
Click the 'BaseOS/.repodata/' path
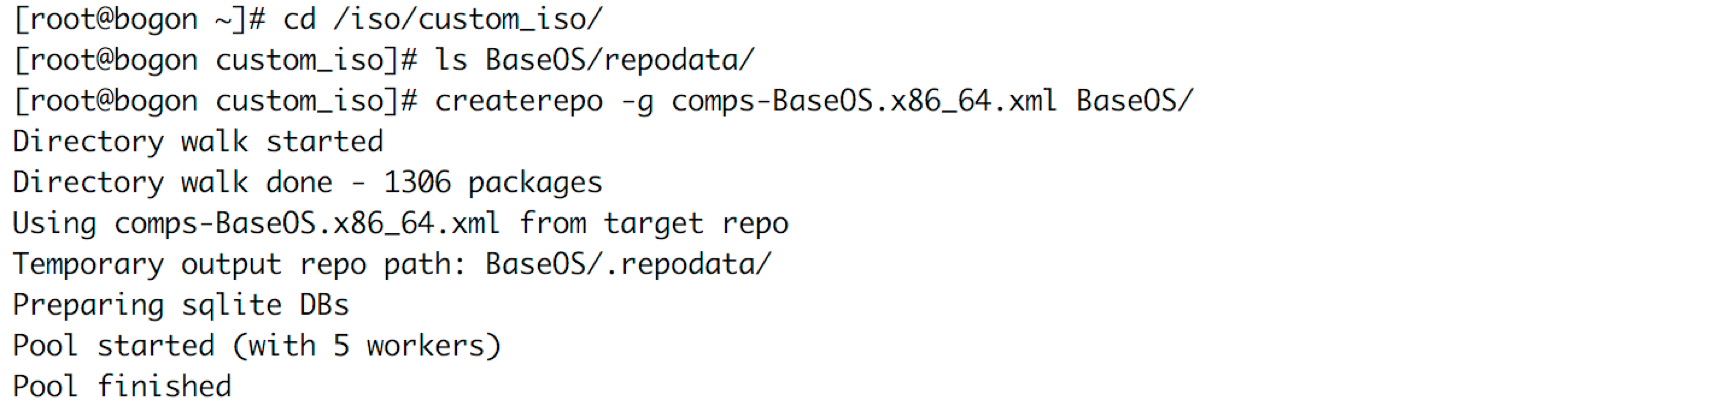628,265
